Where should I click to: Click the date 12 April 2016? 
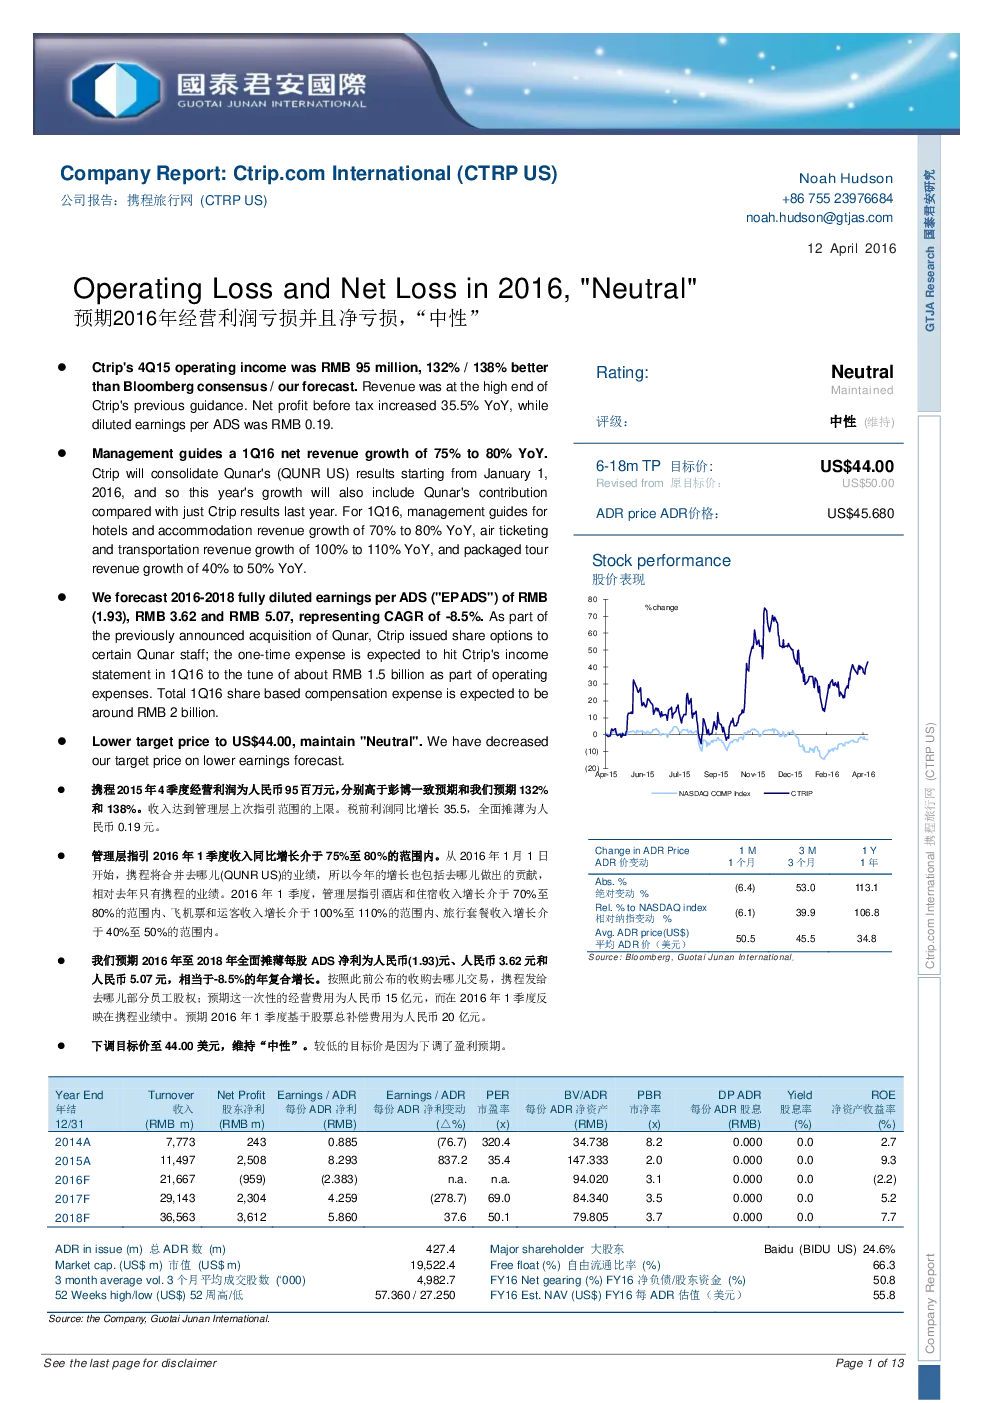tap(851, 248)
